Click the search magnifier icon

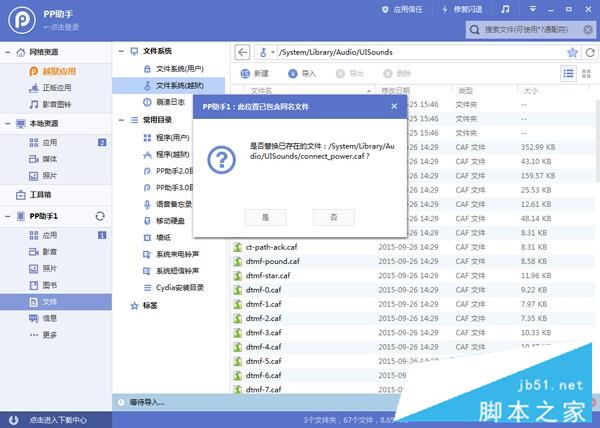tap(474, 29)
